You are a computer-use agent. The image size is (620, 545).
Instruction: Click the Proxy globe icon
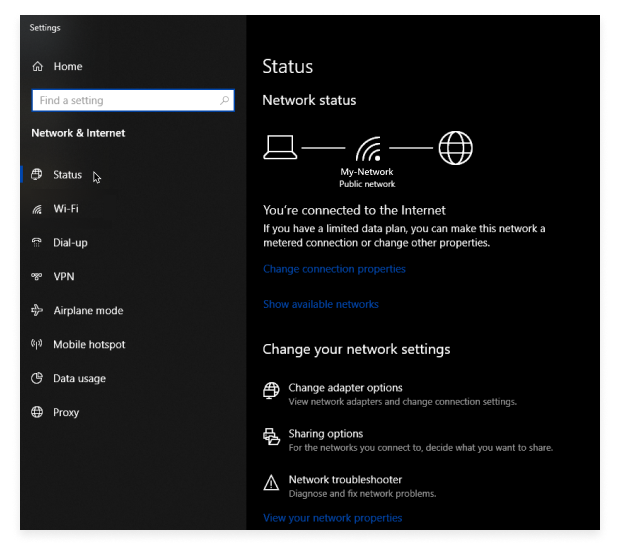point(38,413)
